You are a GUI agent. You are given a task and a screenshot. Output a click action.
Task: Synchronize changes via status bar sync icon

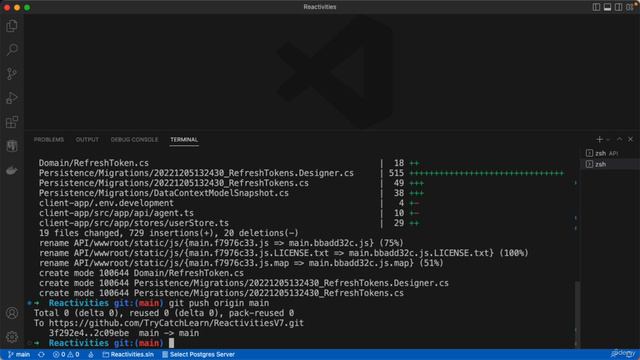41,354
